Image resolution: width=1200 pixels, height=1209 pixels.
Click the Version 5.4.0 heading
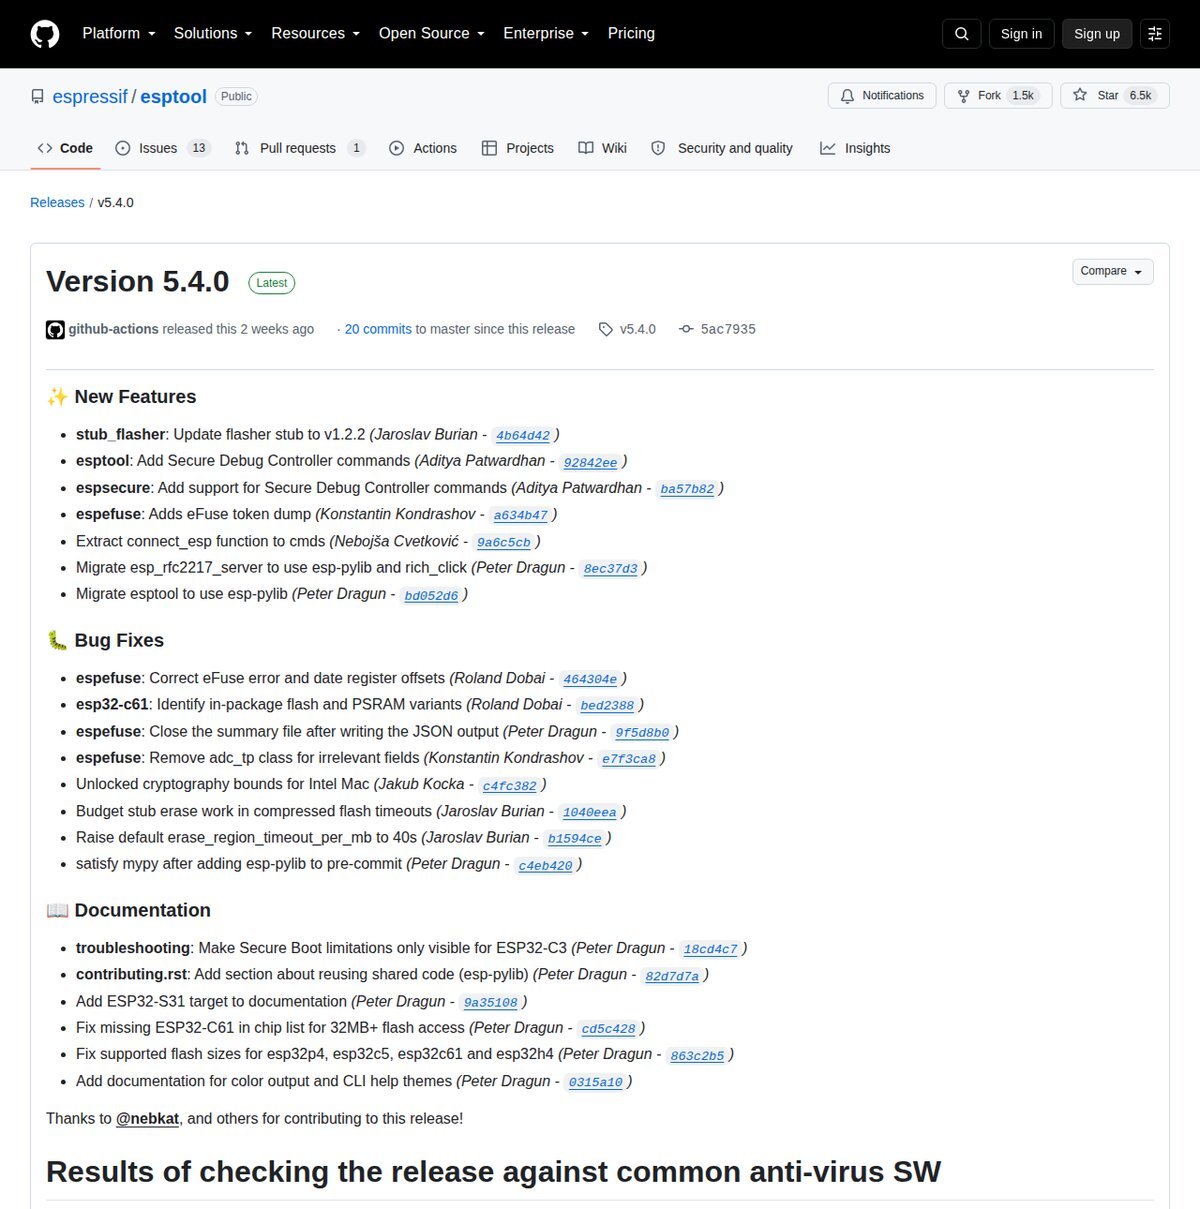coord(138,282)
